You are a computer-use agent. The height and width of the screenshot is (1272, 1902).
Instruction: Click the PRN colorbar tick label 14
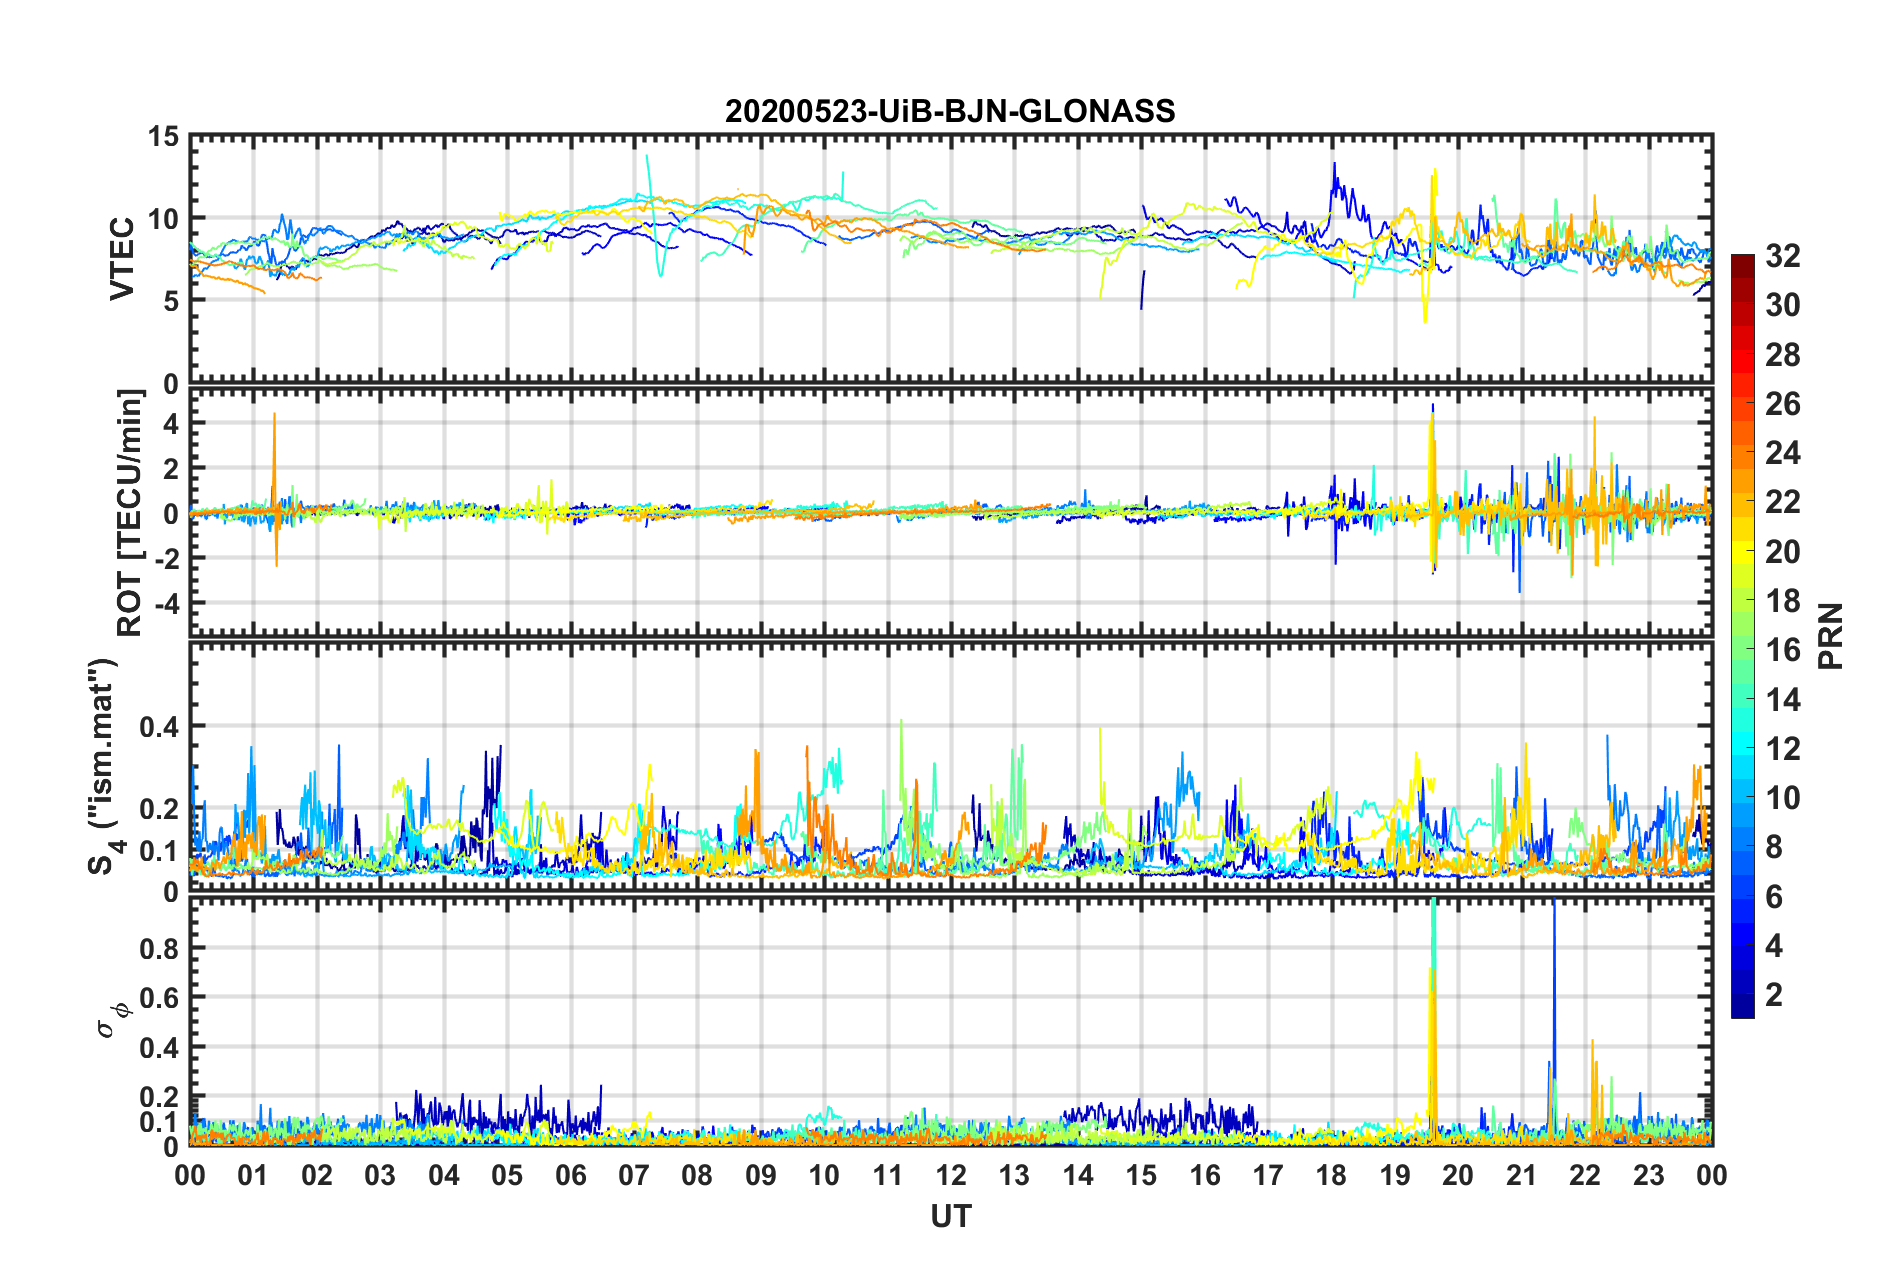[1783, 699]
